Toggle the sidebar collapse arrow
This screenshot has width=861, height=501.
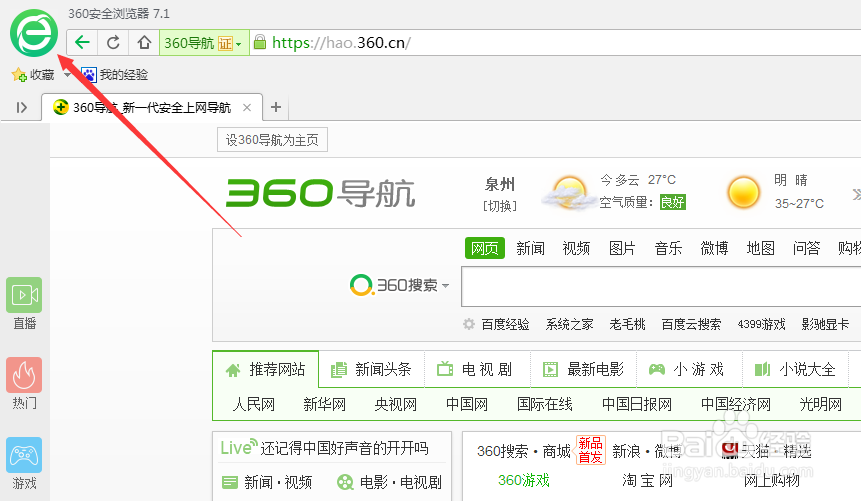tap(21, 107)
